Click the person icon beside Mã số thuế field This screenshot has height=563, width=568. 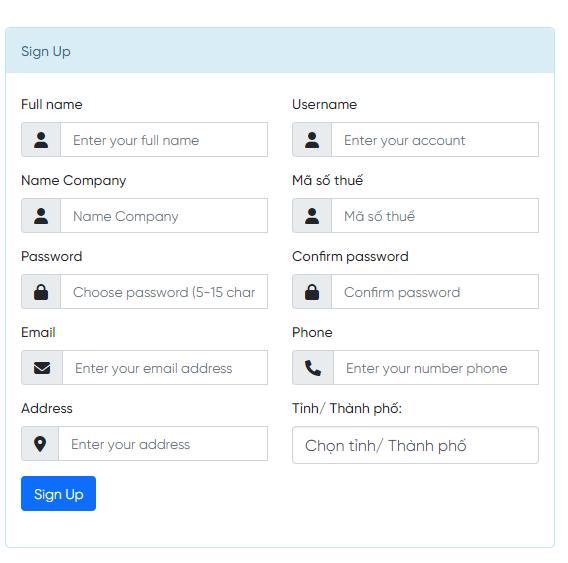(x=312, y=216)
